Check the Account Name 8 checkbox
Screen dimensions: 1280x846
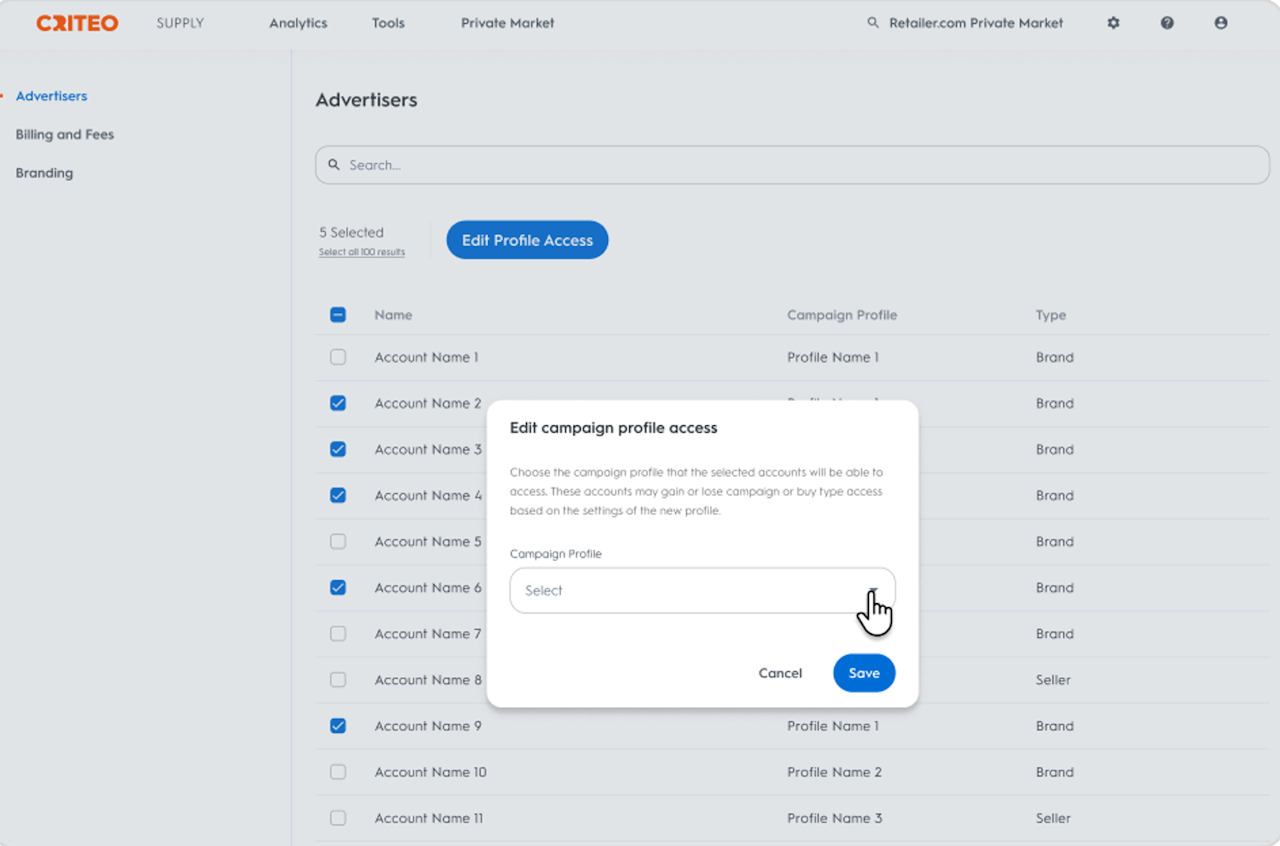338,679
